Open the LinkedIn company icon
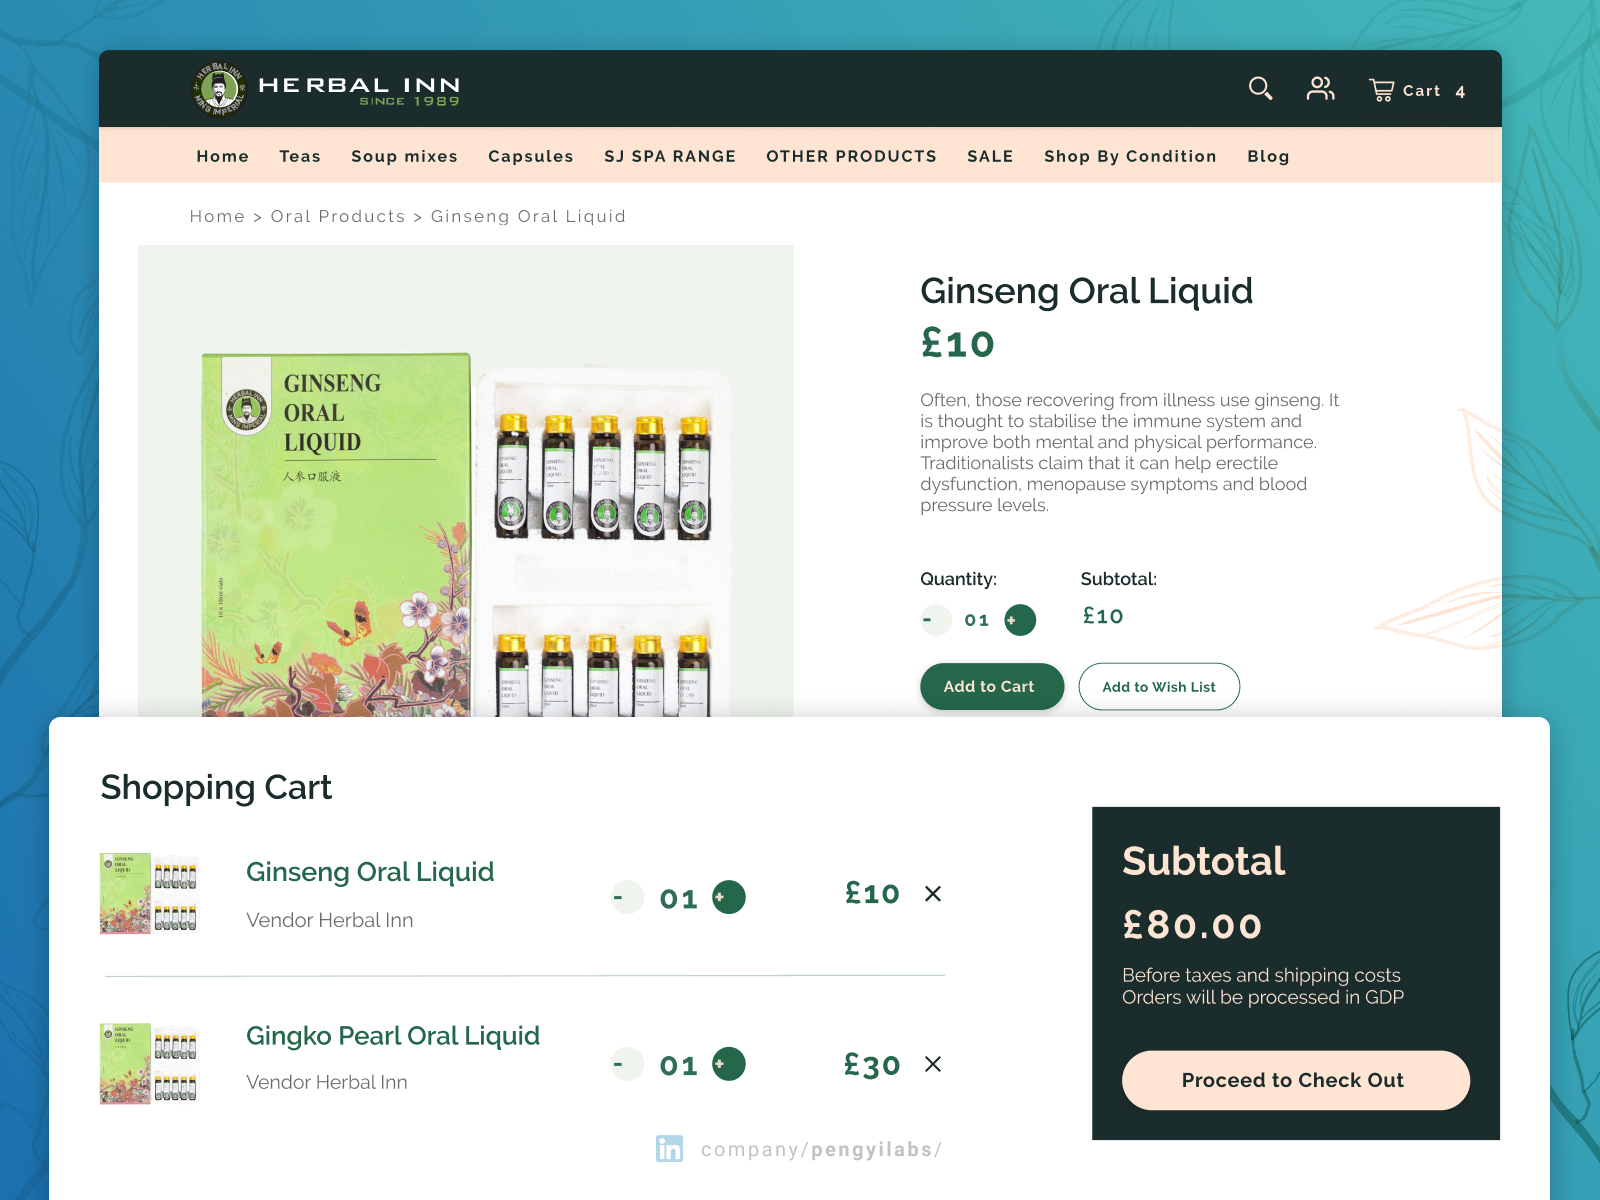This screenshot has width=1600, height=1200. pos(669,1149)
